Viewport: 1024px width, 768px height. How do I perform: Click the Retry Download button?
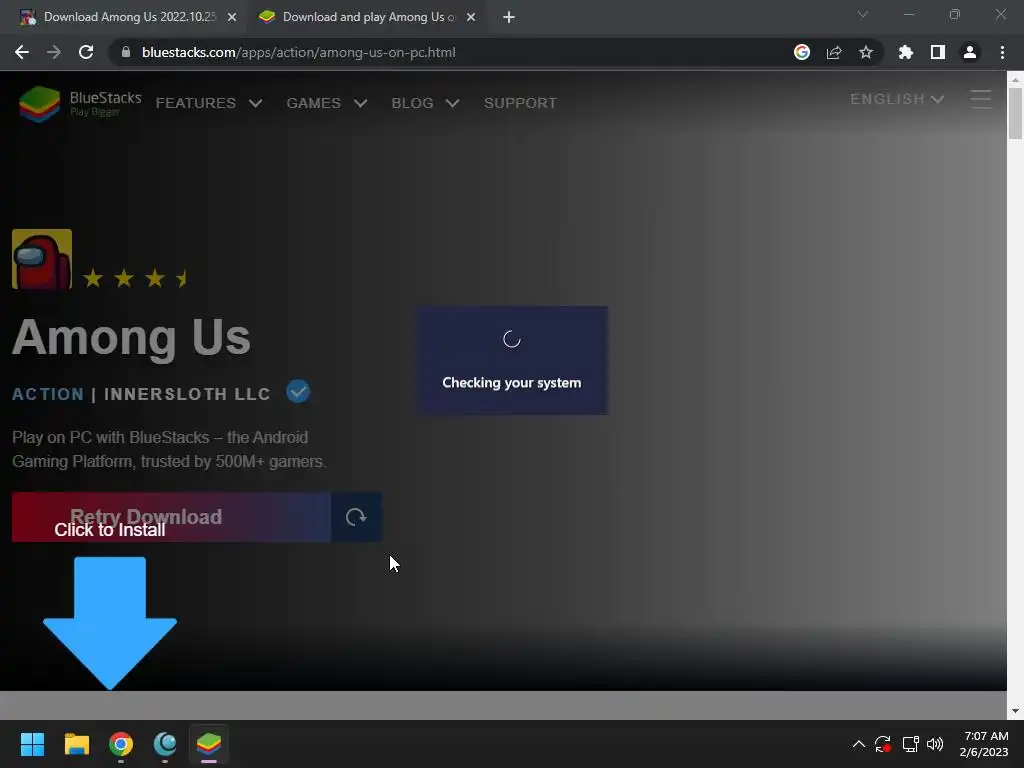(x=171, y=517)
